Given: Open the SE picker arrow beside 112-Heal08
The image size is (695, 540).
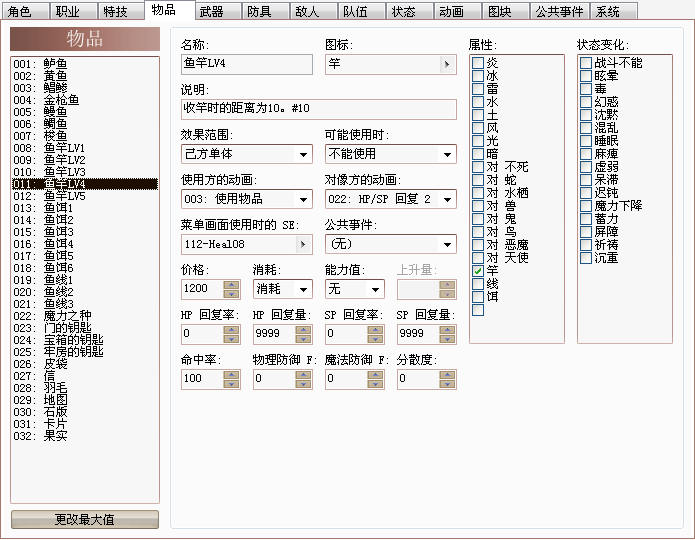Looking at the screenshot, I should click(x=303, y=244).
